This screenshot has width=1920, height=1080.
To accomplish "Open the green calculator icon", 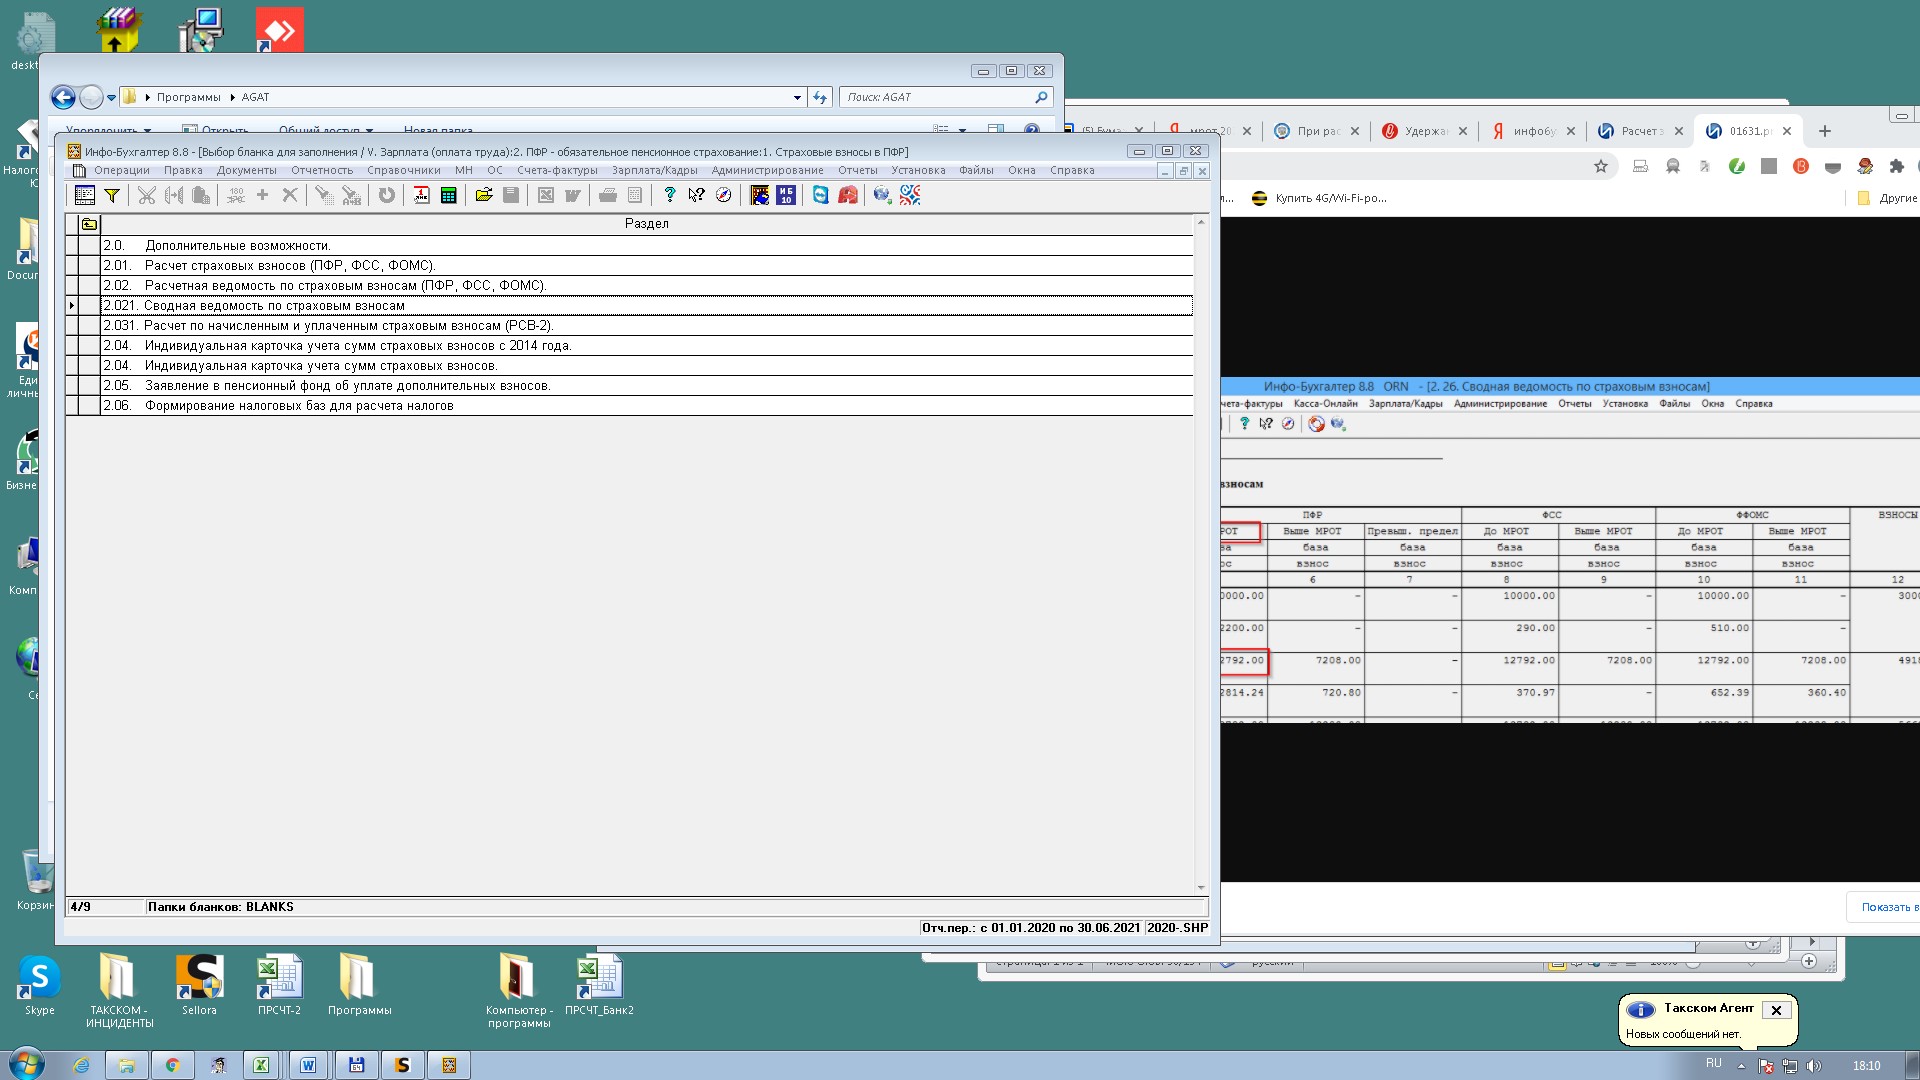I will [449, 195].
